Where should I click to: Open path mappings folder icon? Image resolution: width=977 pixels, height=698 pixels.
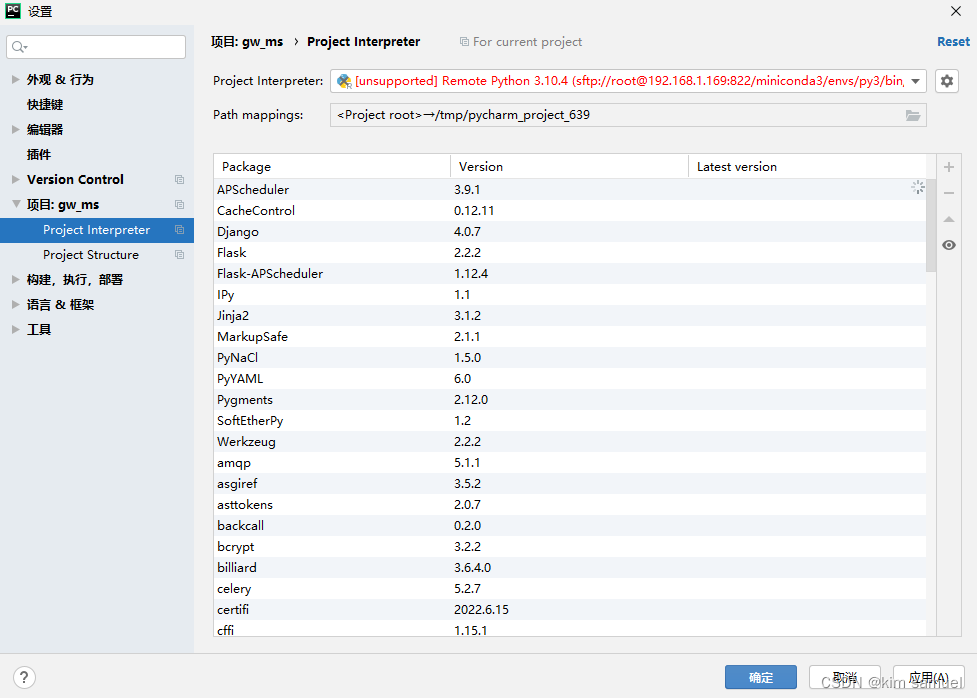pos(912,115)
